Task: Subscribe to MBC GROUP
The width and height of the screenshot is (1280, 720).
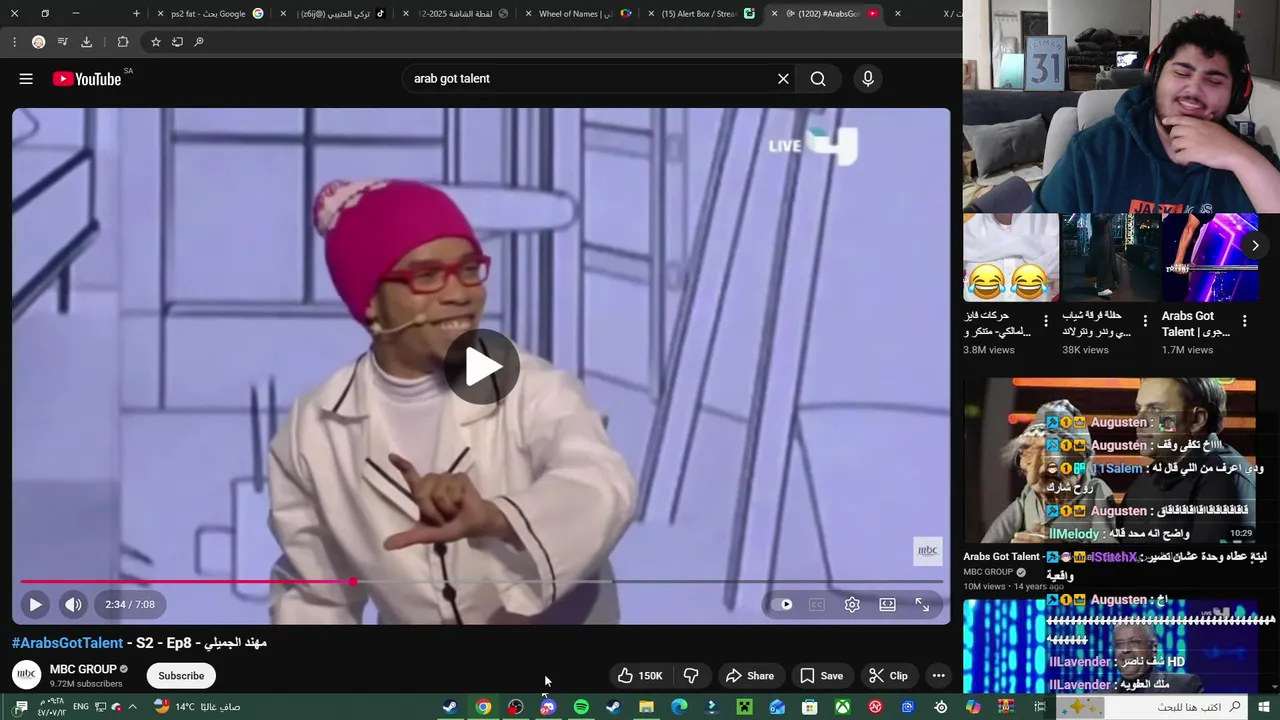Action: click(x=181, y=676)
